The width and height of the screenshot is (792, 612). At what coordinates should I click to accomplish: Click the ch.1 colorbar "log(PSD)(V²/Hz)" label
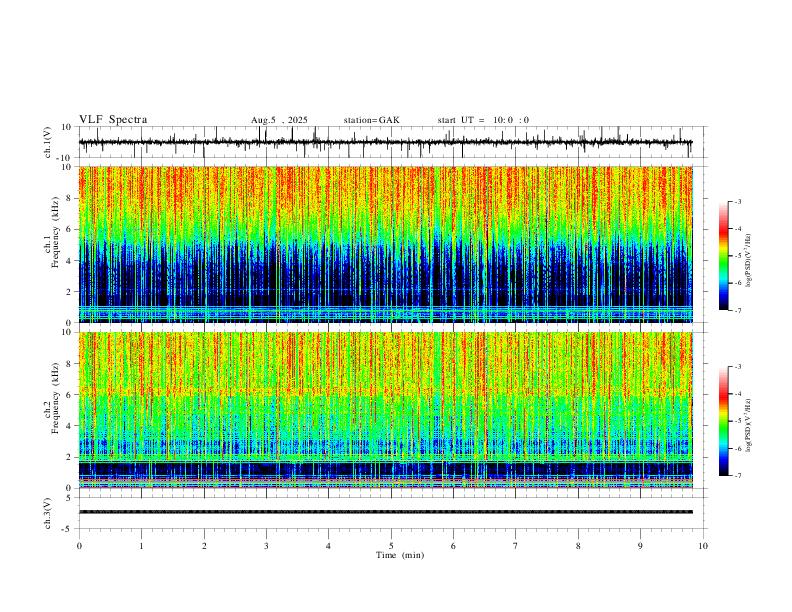pyautogui.click(x=749, y=260)
